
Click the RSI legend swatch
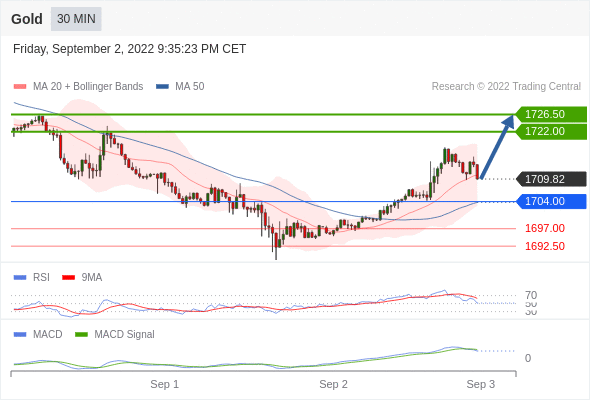point(20,278)
